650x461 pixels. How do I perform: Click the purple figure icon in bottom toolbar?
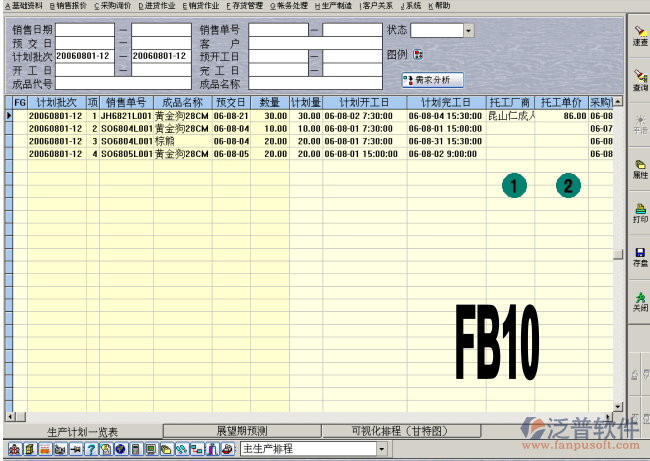pos(212,449)
